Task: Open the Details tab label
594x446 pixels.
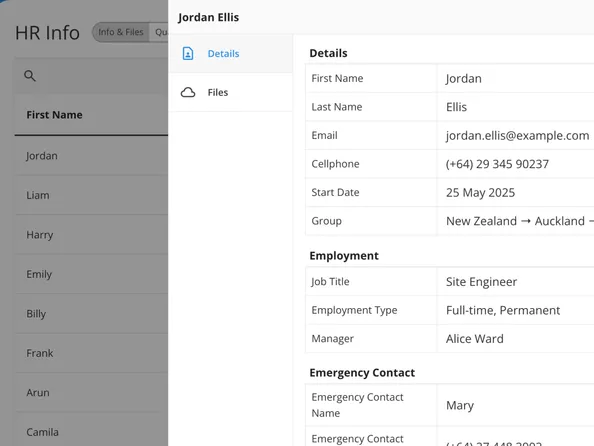Action: click(x=224, y=53)
